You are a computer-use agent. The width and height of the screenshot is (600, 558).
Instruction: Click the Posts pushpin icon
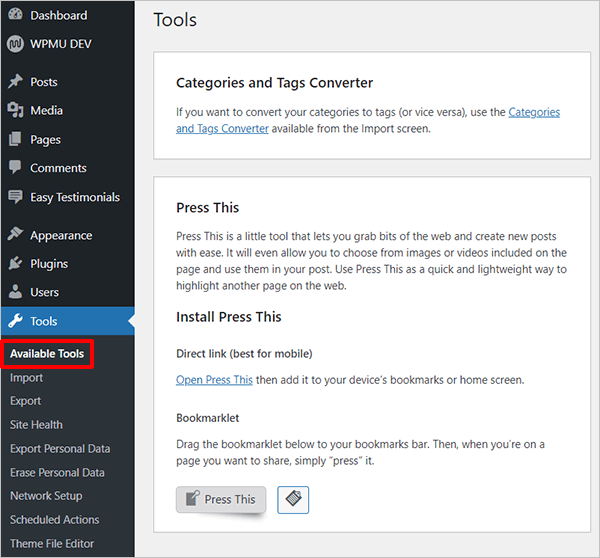pos(15,82)
